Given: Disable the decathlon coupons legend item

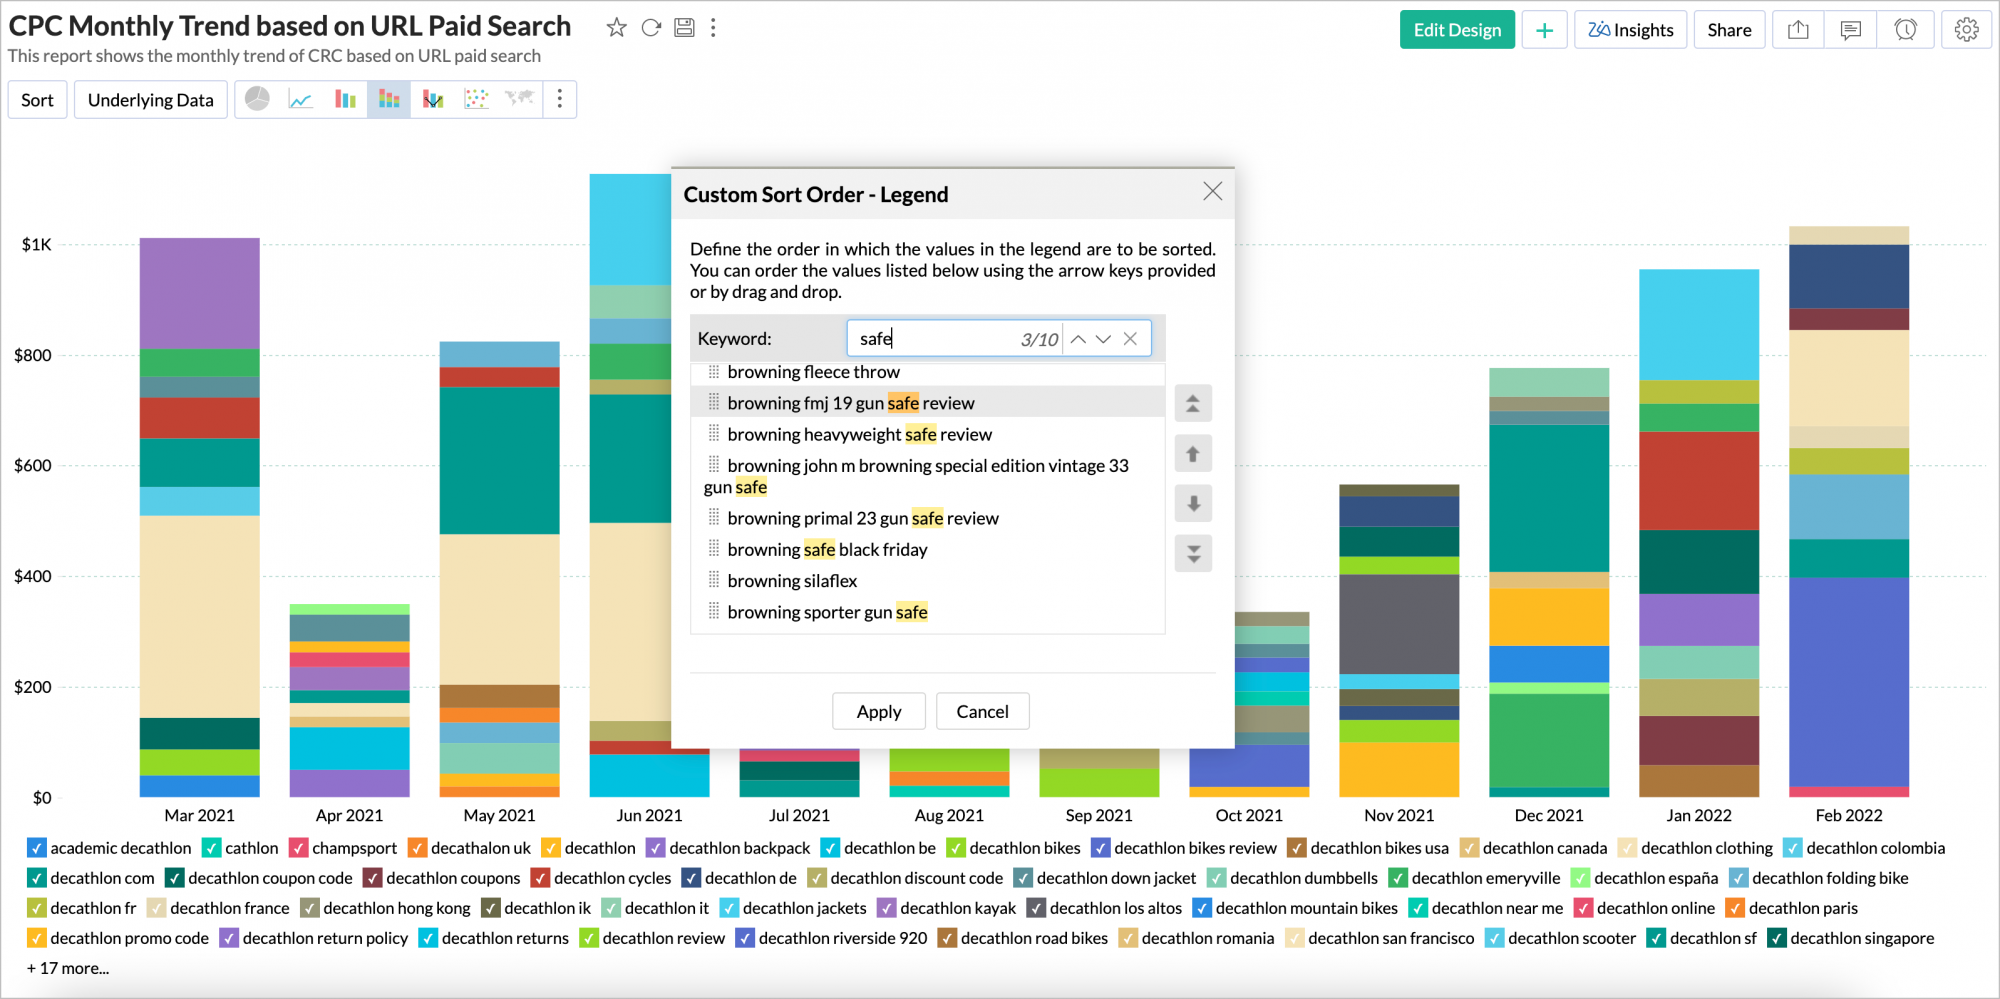Looking at the screenshot, I should (373, 877).
